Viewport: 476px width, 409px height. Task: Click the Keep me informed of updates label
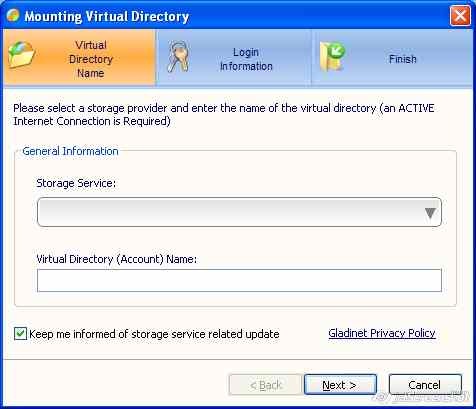tap(154, 334)
